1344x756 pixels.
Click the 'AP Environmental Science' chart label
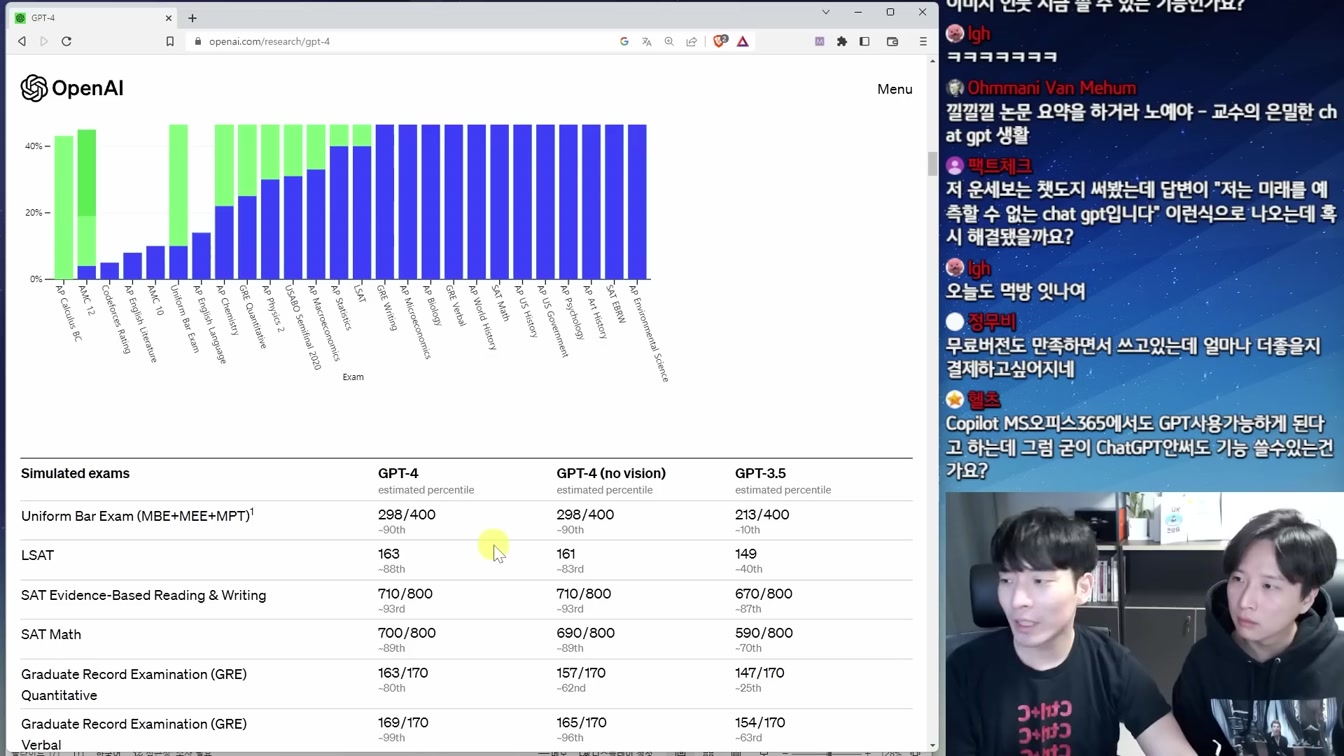(x=648, y=334)
